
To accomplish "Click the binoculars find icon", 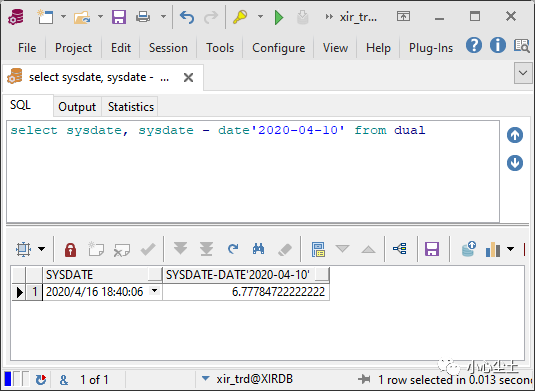I will pos(258,249).
